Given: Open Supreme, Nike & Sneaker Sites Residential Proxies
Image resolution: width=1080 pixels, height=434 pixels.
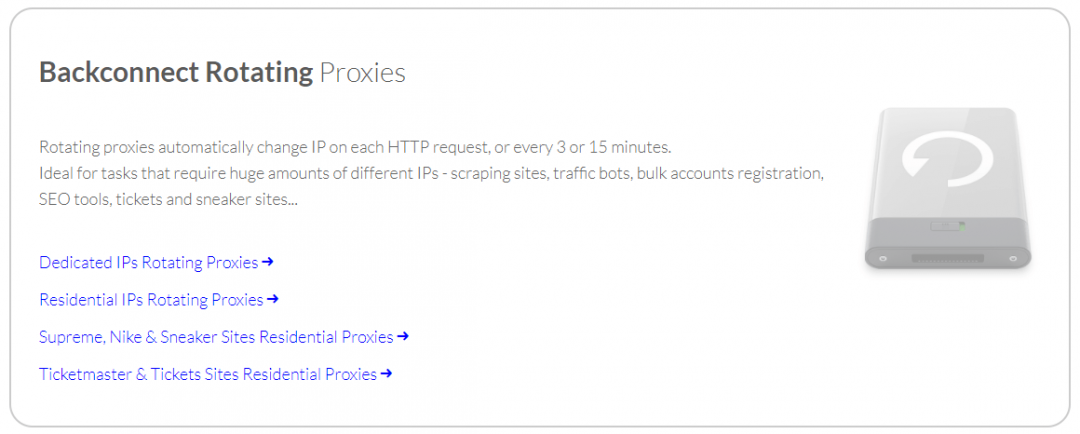Looking at the screenshot, I should click(216, 337).
